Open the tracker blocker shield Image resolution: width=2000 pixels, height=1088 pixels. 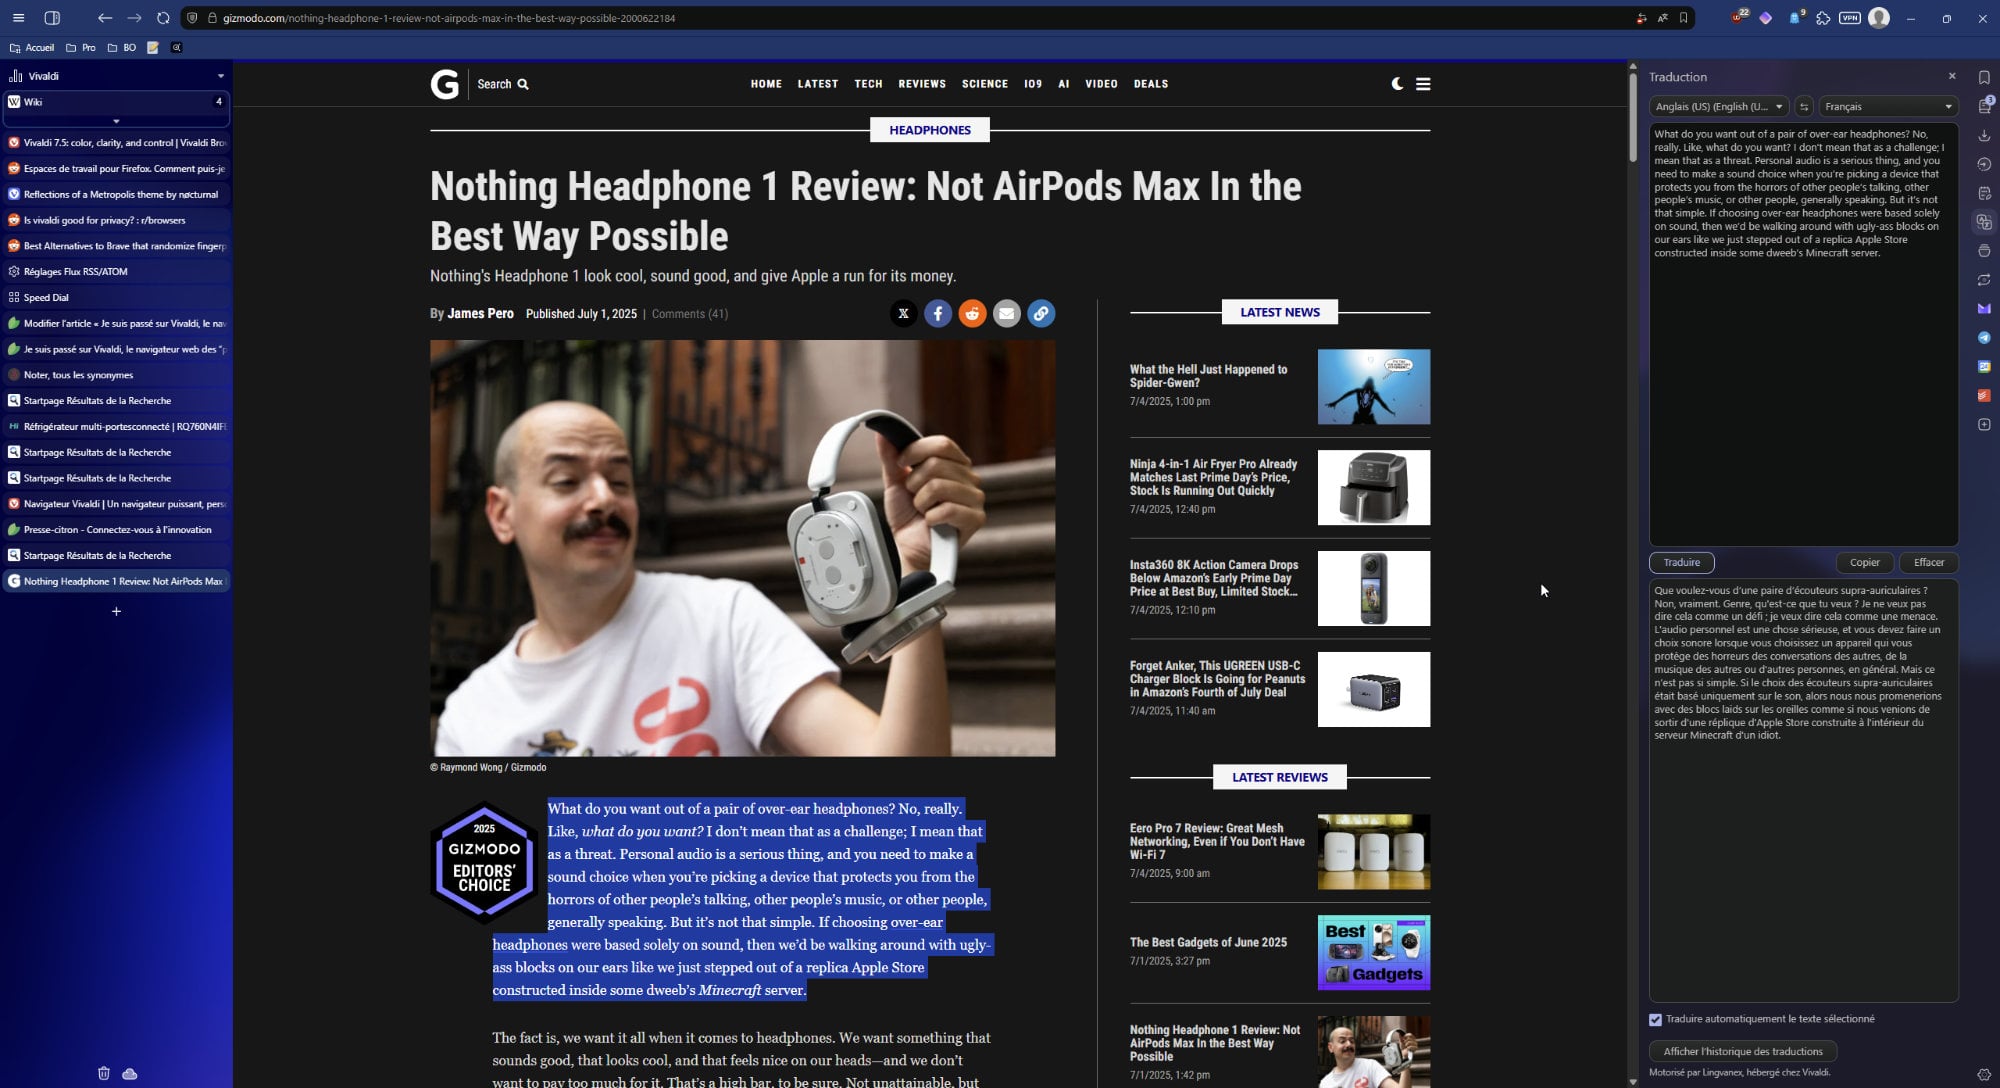[192, 18]
